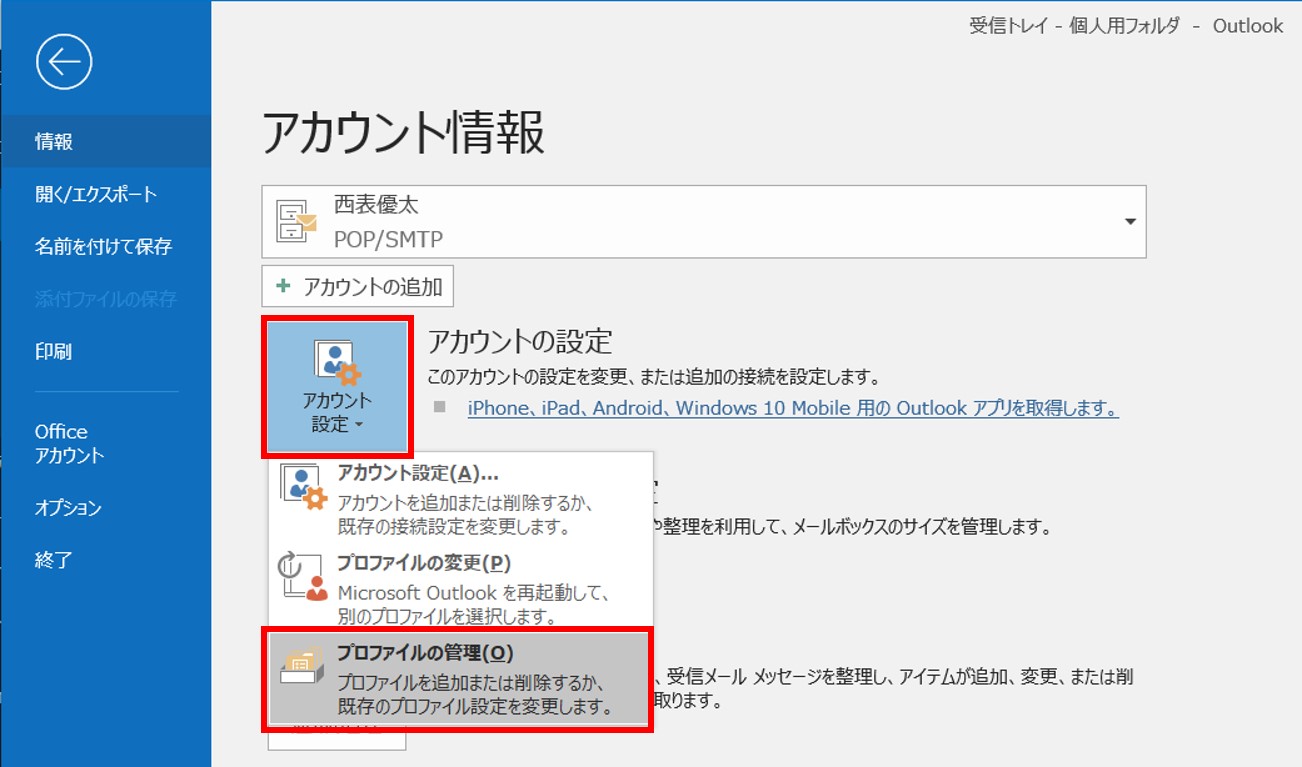Open the 印刷 page
Screen dimensions: 1302x767
click(105, 351)
